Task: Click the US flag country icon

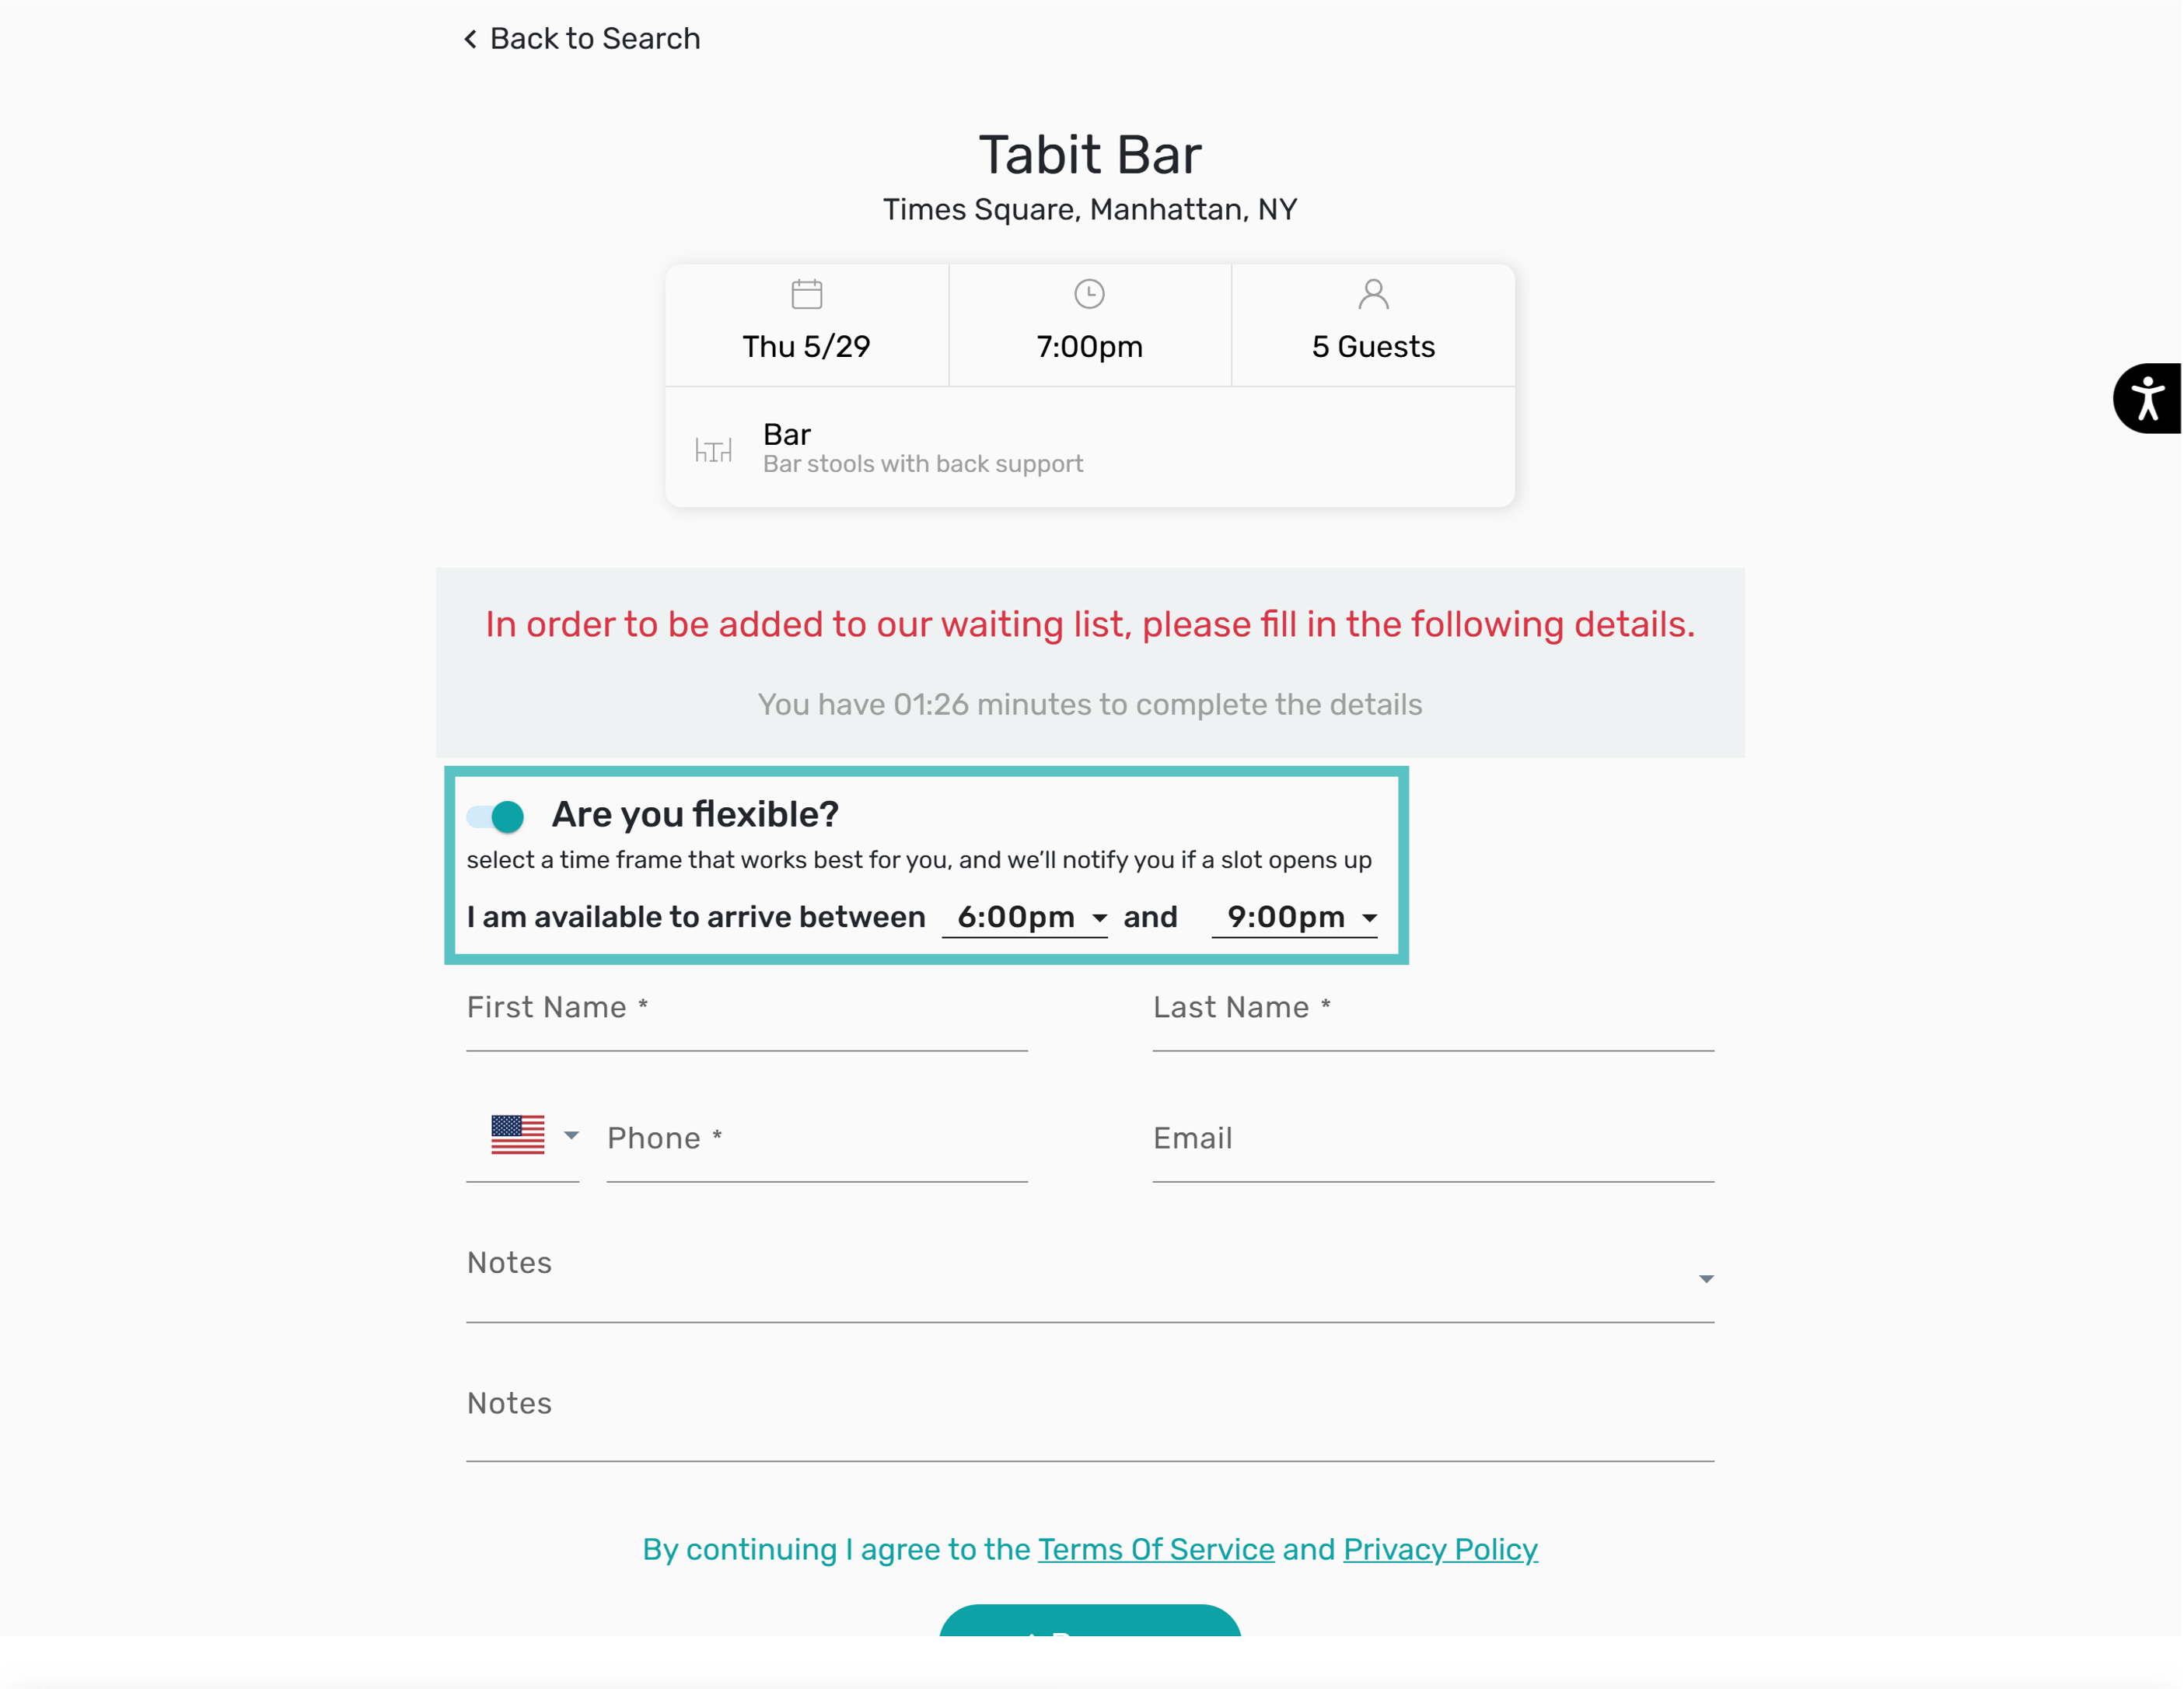Action: [518, 1135]
